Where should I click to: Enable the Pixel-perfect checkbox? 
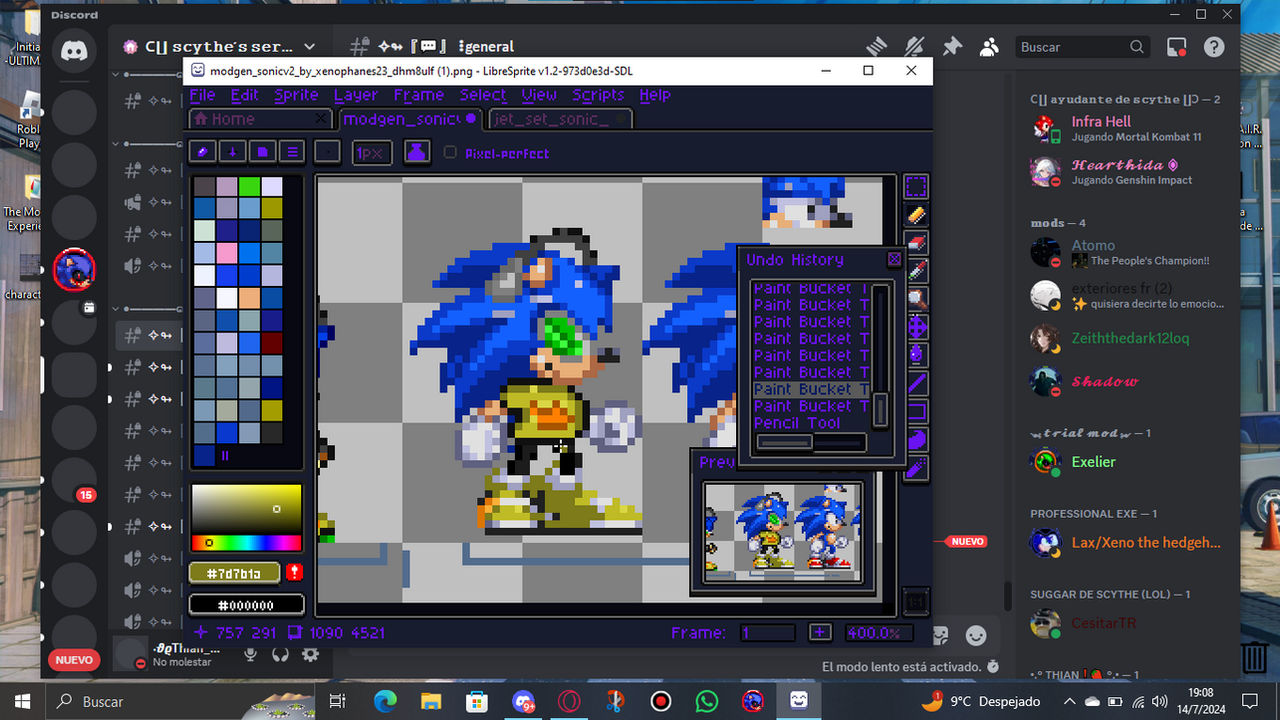(450, 153)
